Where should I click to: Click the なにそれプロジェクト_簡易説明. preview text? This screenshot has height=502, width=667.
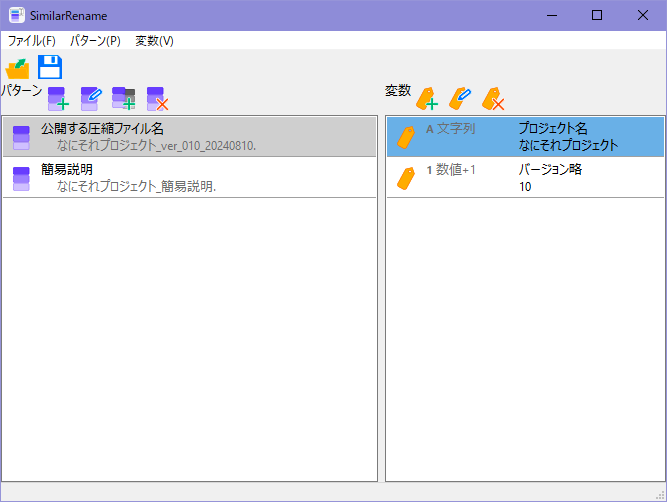coord(137,186)
